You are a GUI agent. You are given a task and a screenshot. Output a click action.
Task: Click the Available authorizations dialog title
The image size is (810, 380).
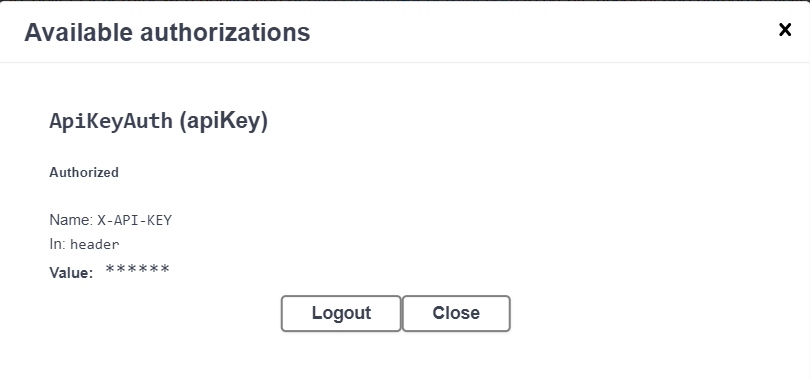pos(167,33)
